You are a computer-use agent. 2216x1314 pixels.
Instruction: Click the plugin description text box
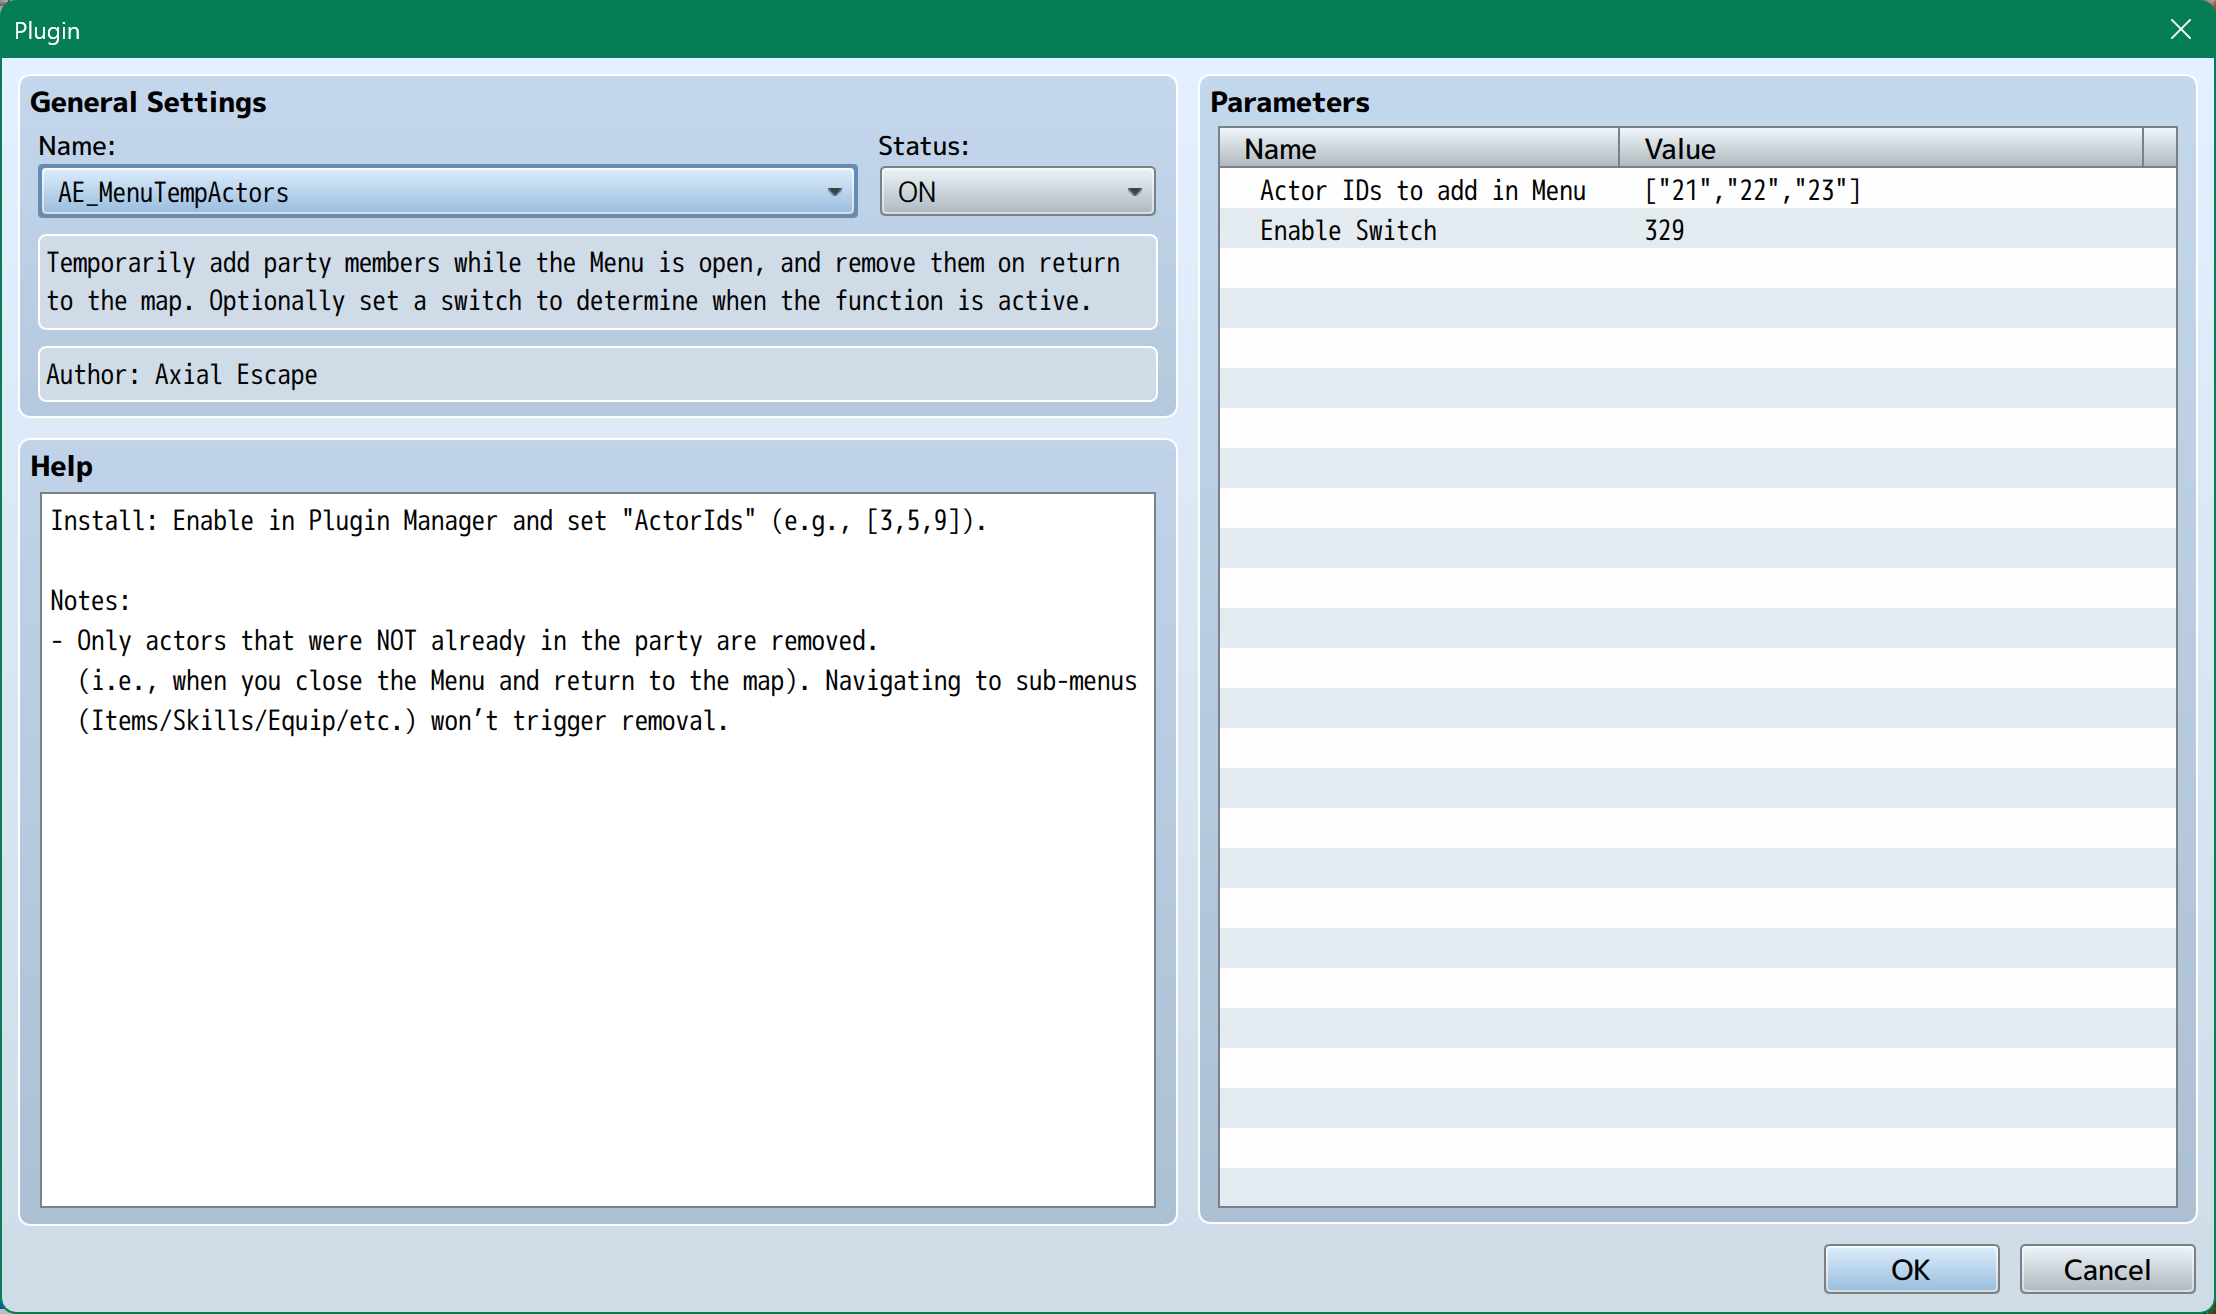pos(597,282)
